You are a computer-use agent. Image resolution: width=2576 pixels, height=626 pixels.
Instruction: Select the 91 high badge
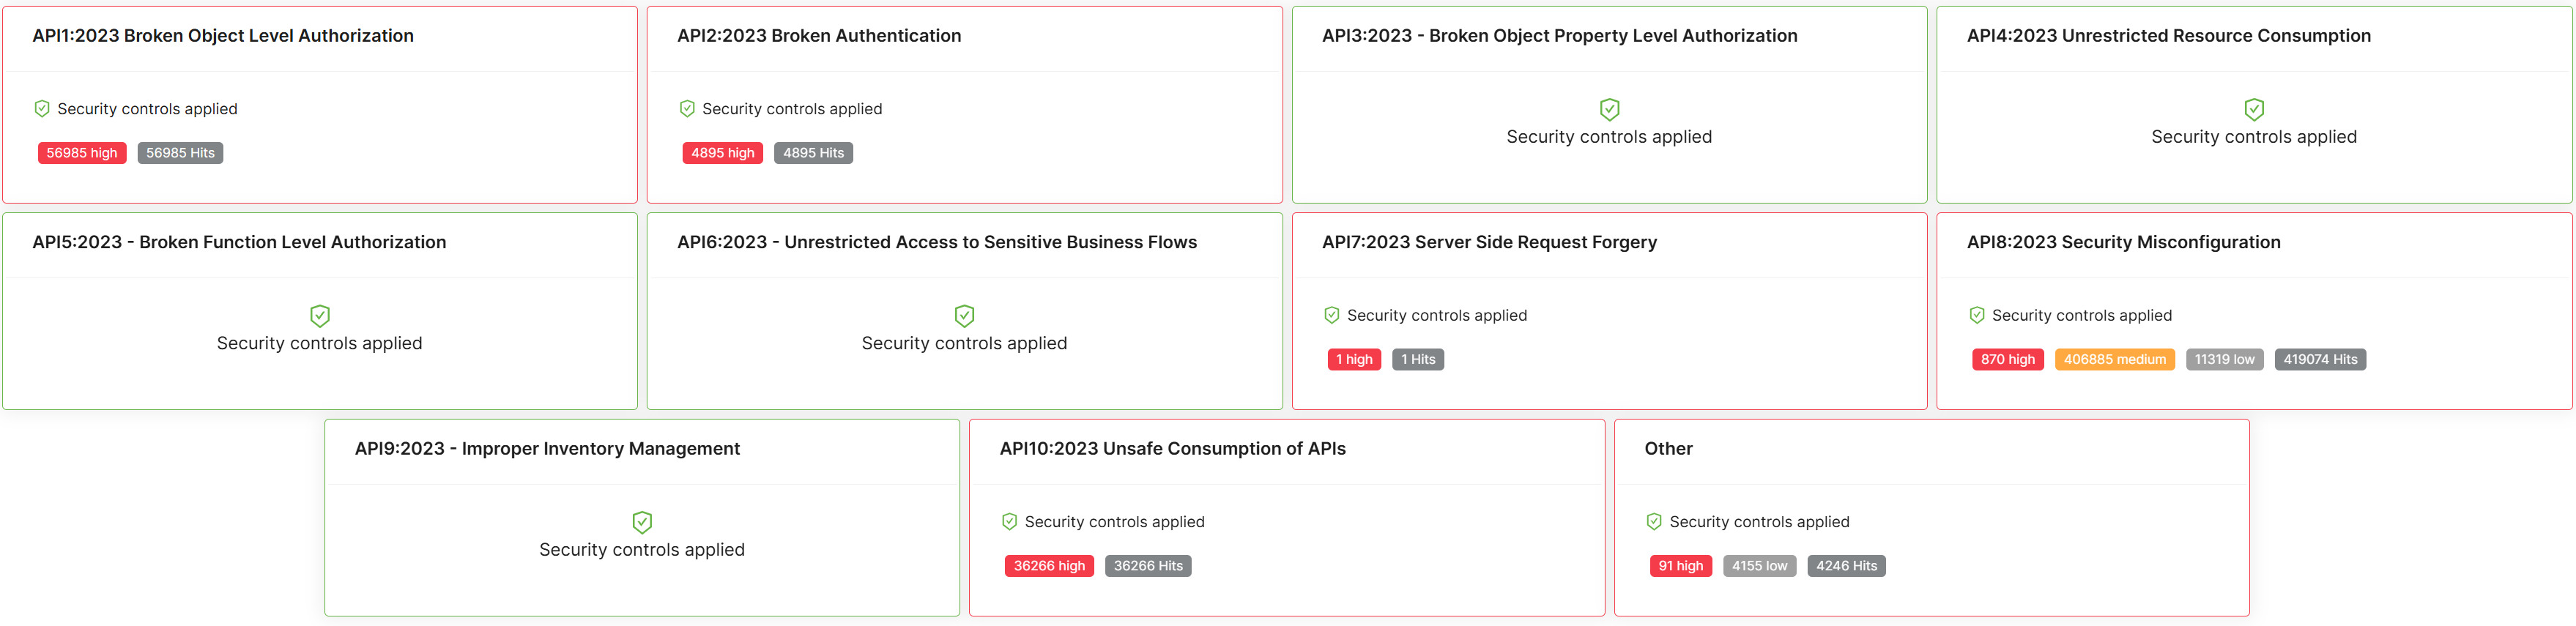pos(1680,566)
